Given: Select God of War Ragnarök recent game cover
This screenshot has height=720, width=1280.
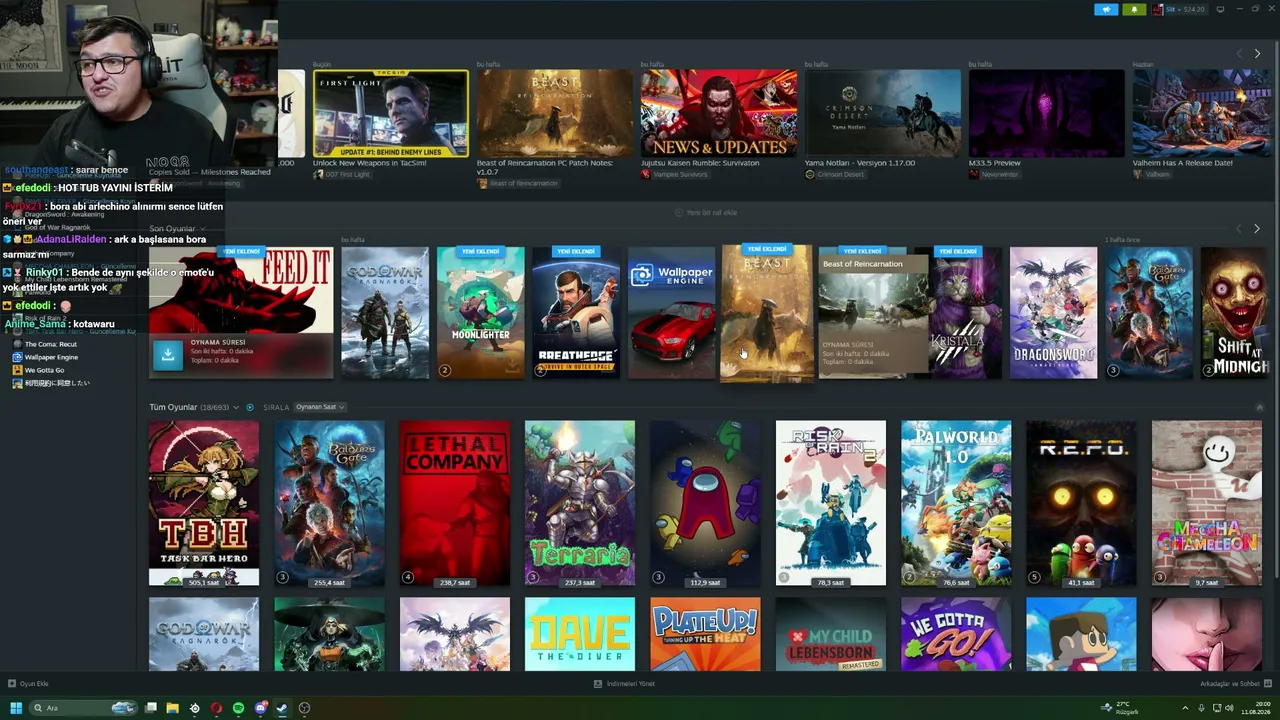Looking at the screenshot, I should click(x=385, y=313).
